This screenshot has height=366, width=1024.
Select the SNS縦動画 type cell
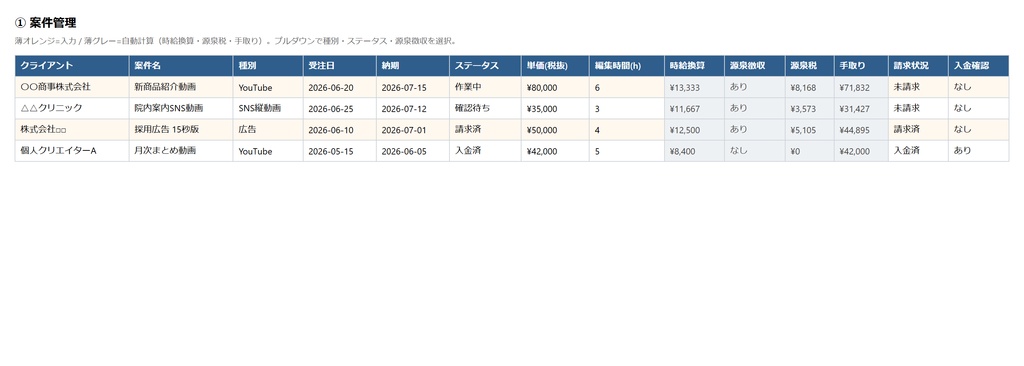click(268, 108)
